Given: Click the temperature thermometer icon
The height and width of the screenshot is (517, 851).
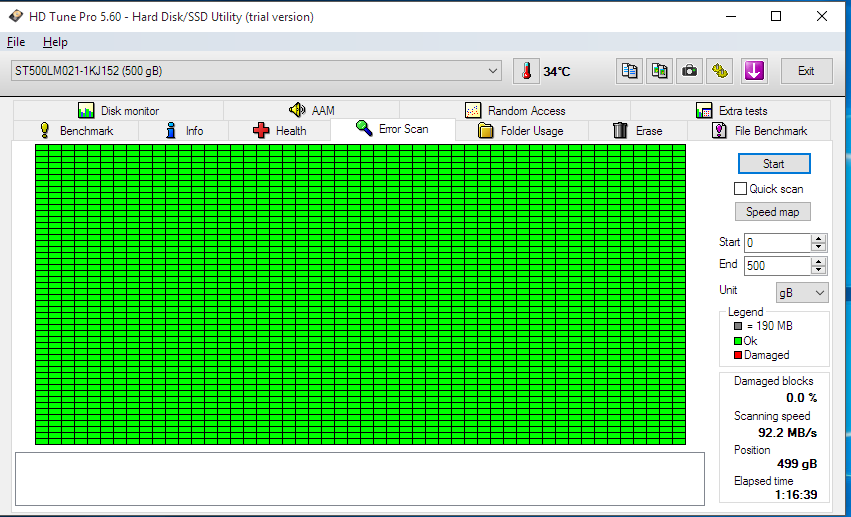Looking at the screenshot, I should click(526, 71).
